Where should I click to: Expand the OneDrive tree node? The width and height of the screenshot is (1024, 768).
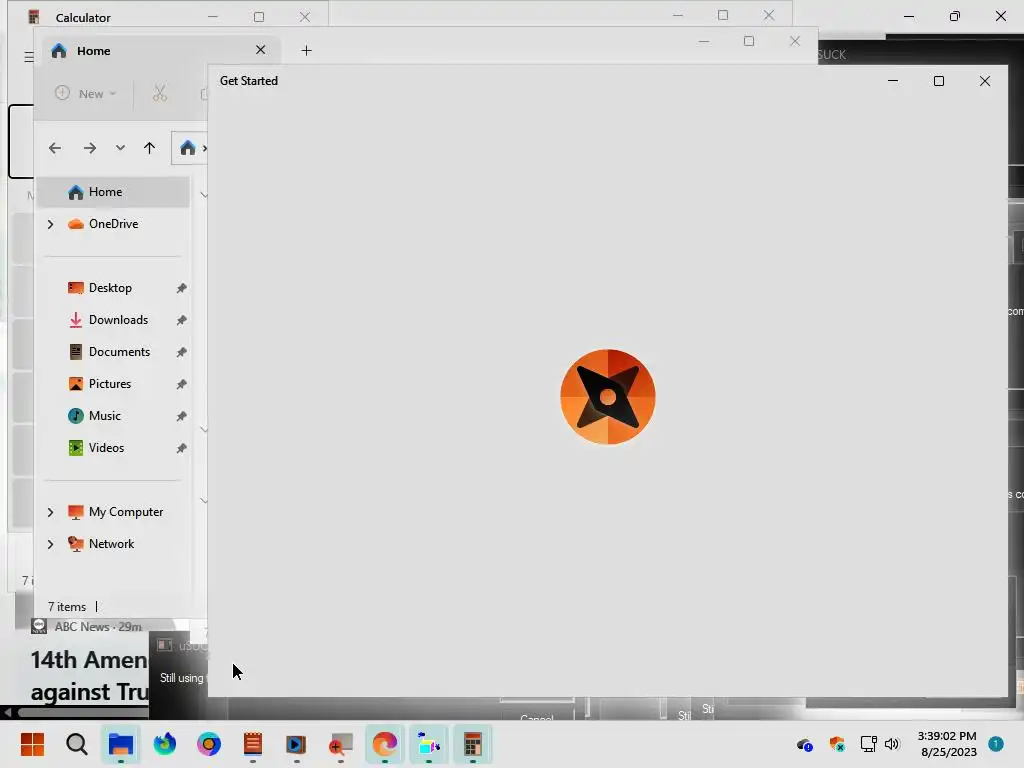point(50,224)
